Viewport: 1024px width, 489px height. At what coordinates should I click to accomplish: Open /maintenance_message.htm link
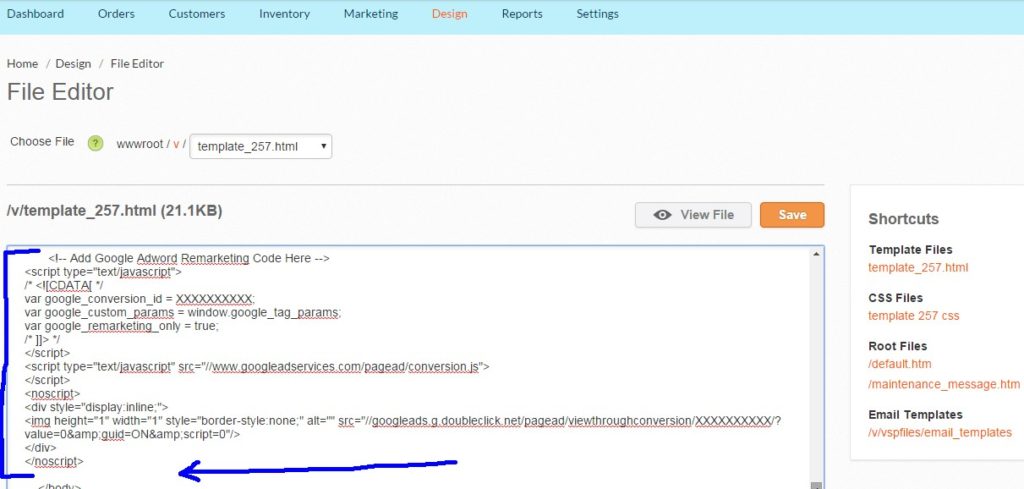tap(944, 384)
